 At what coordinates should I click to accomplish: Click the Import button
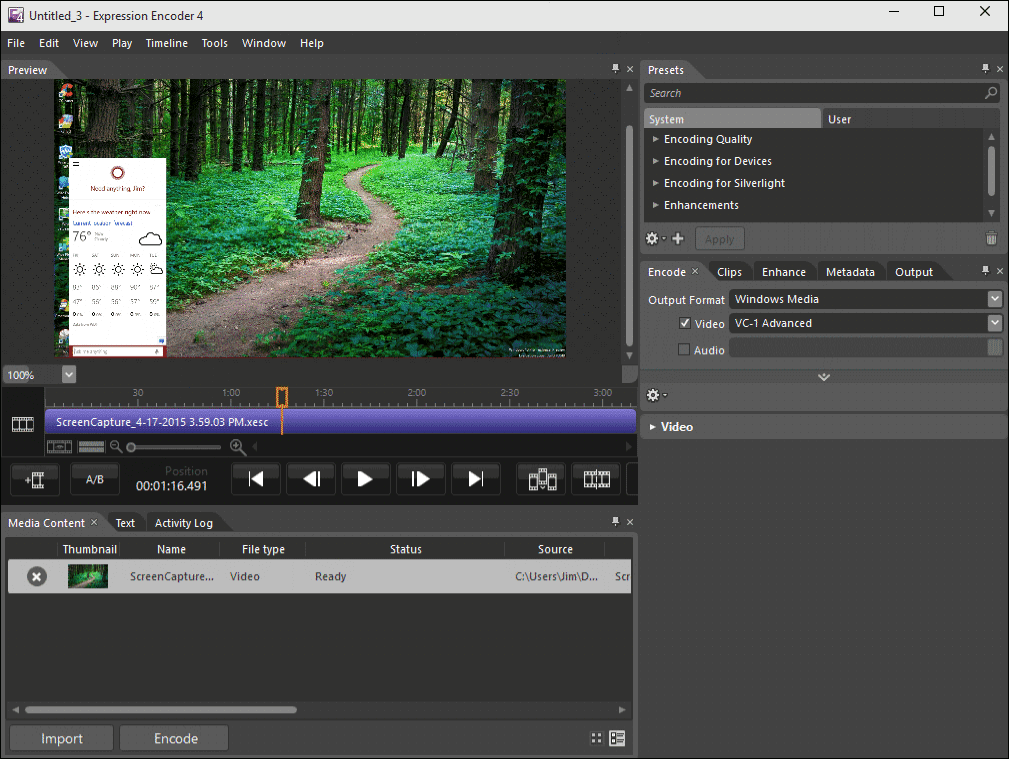(x=60, y=737)
